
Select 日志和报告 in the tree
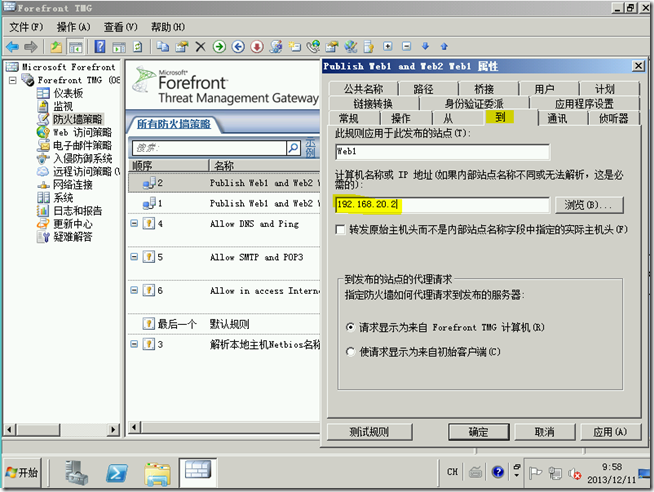click(78, 211)
